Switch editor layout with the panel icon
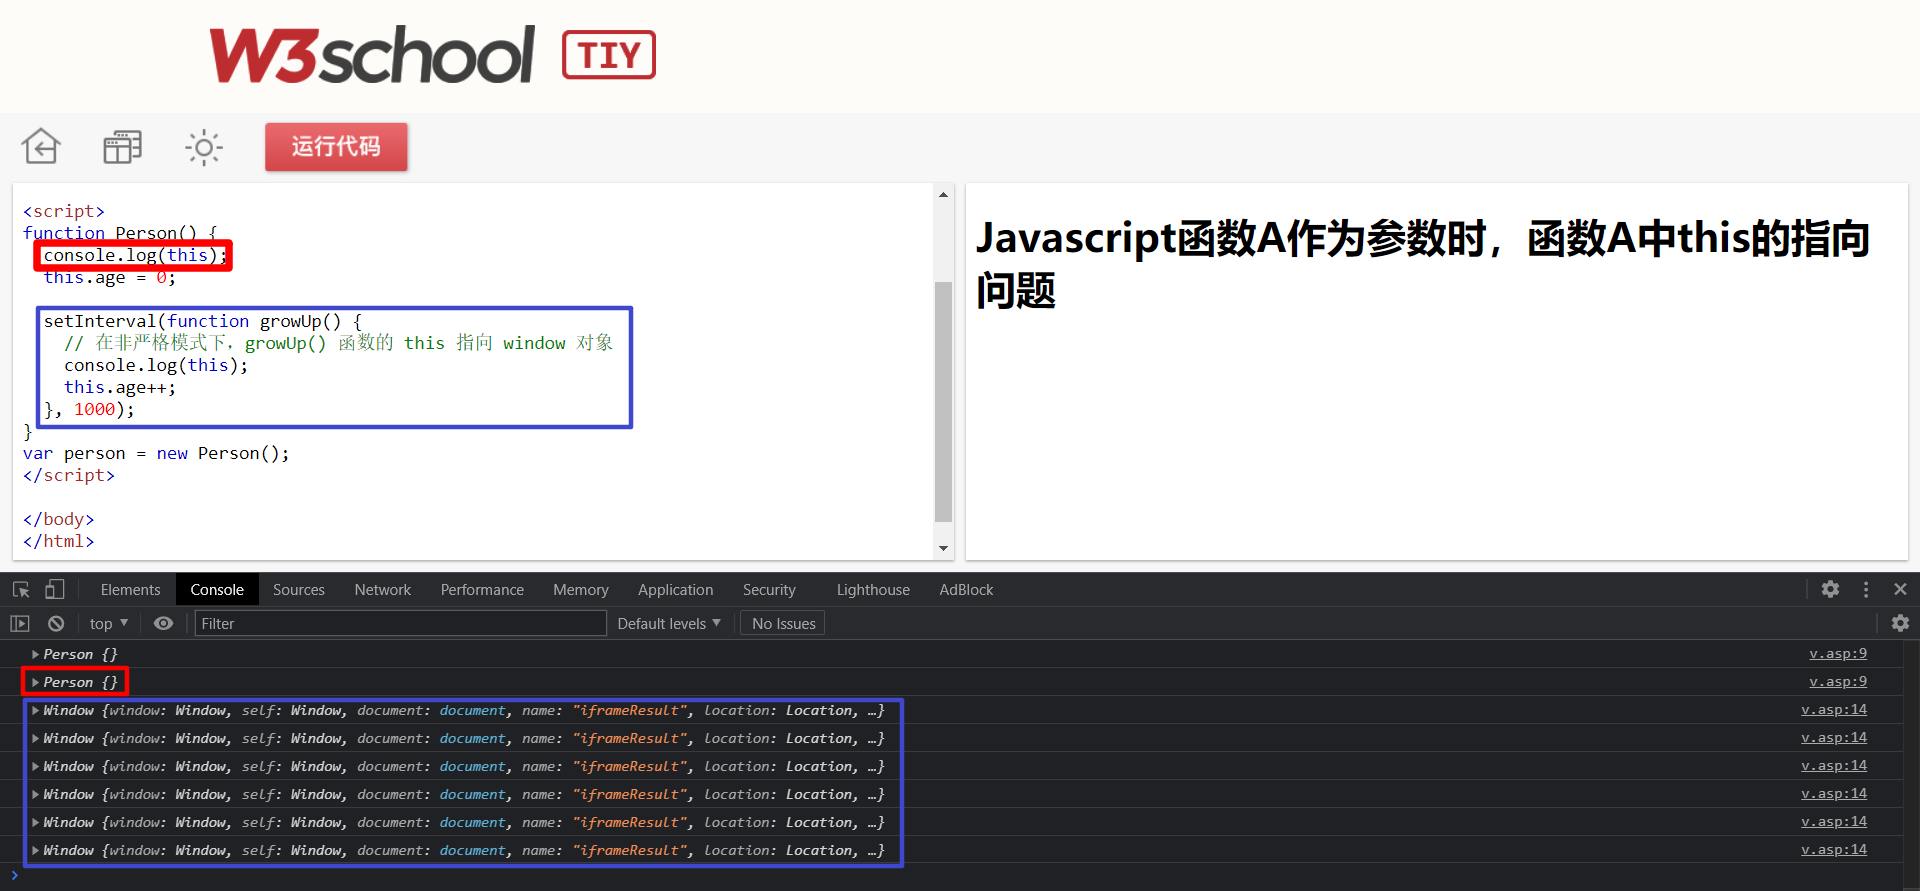This screenshot has width=1920, height=891. 122,147
